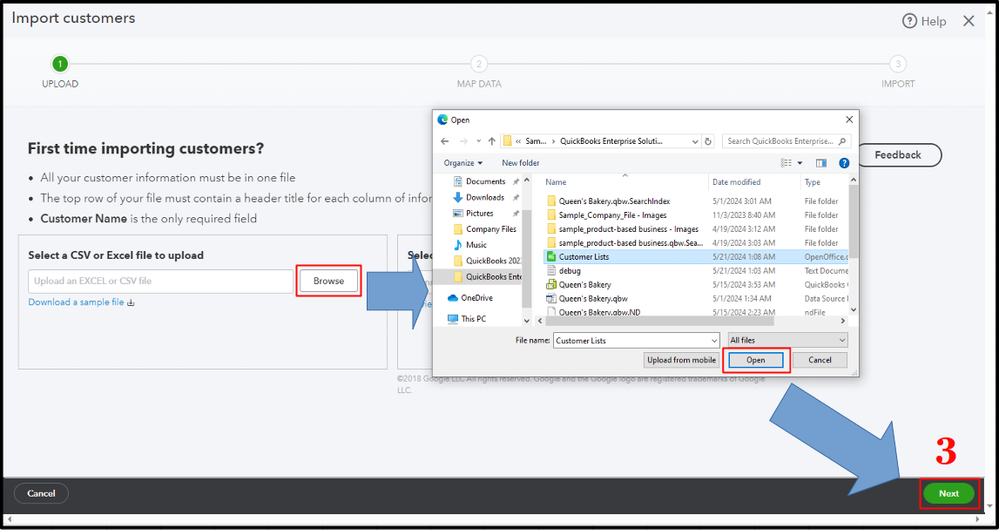Select Music in the navigation pane
999x530 pixels.
point(476,245)
